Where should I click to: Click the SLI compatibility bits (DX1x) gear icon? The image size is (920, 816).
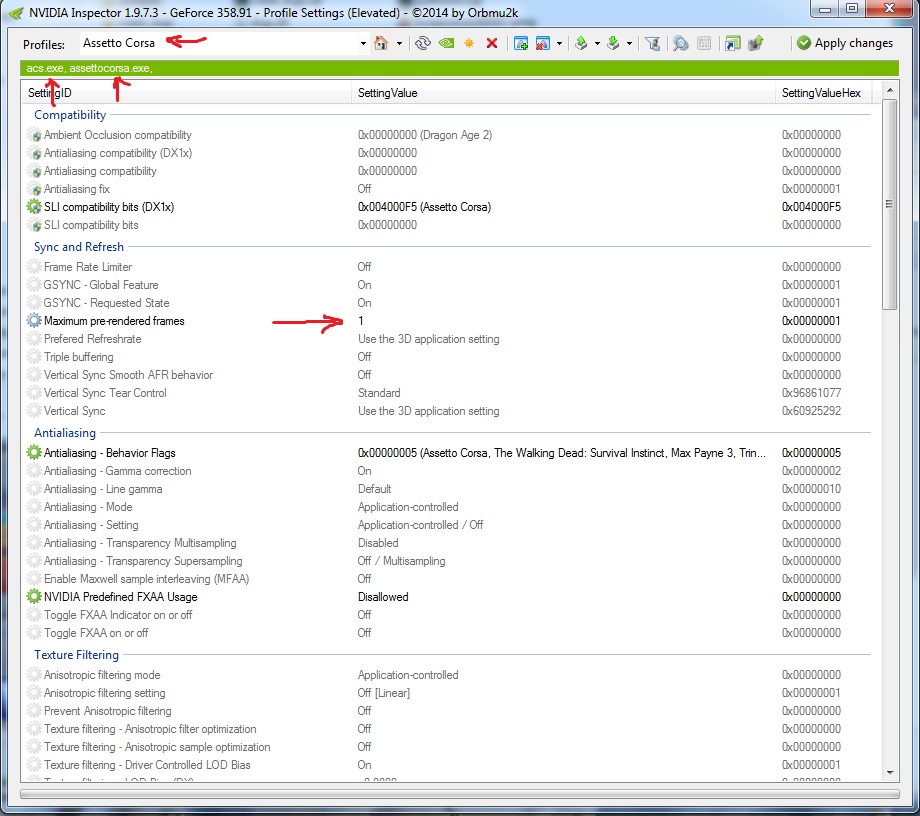point(35,207)
